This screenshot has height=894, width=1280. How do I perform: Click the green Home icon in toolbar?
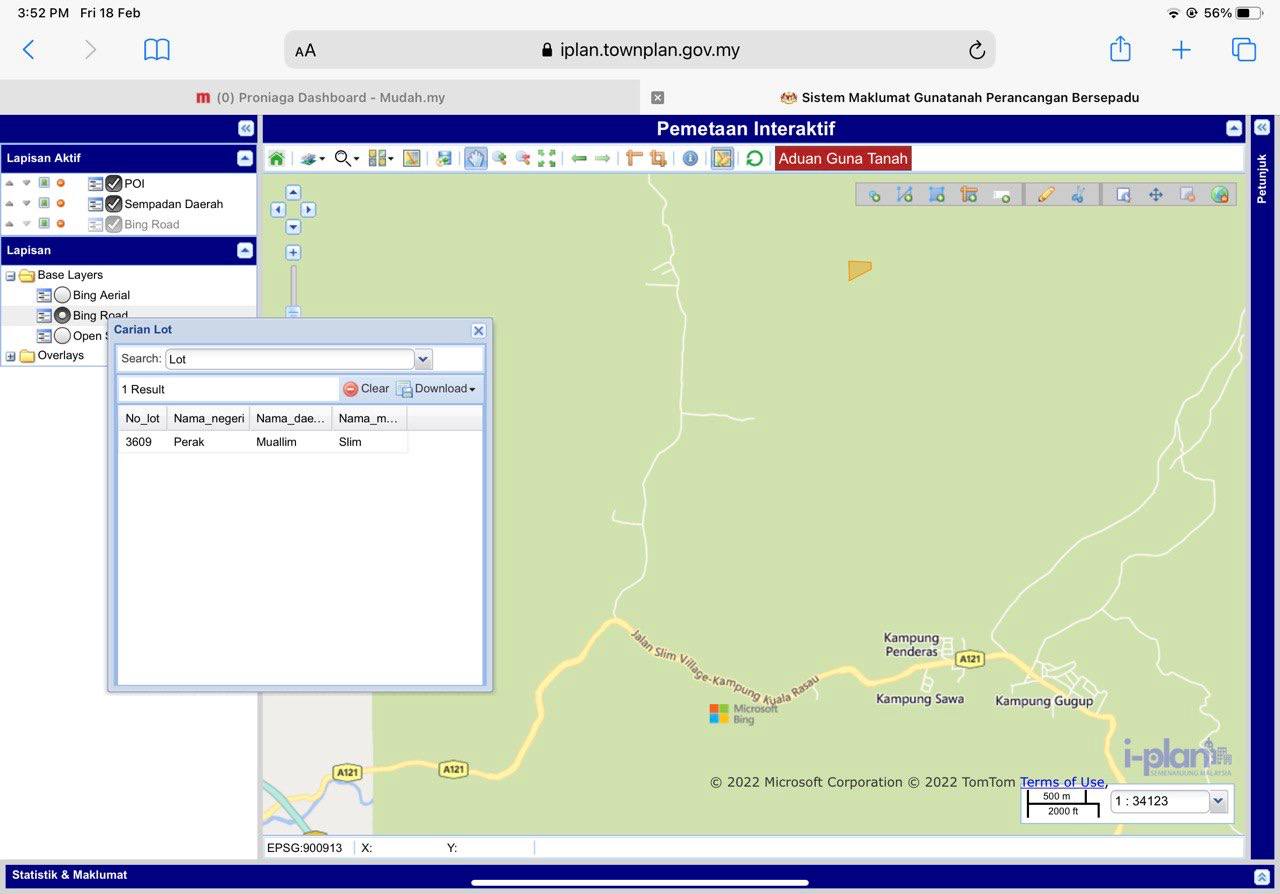click(277, 158)
